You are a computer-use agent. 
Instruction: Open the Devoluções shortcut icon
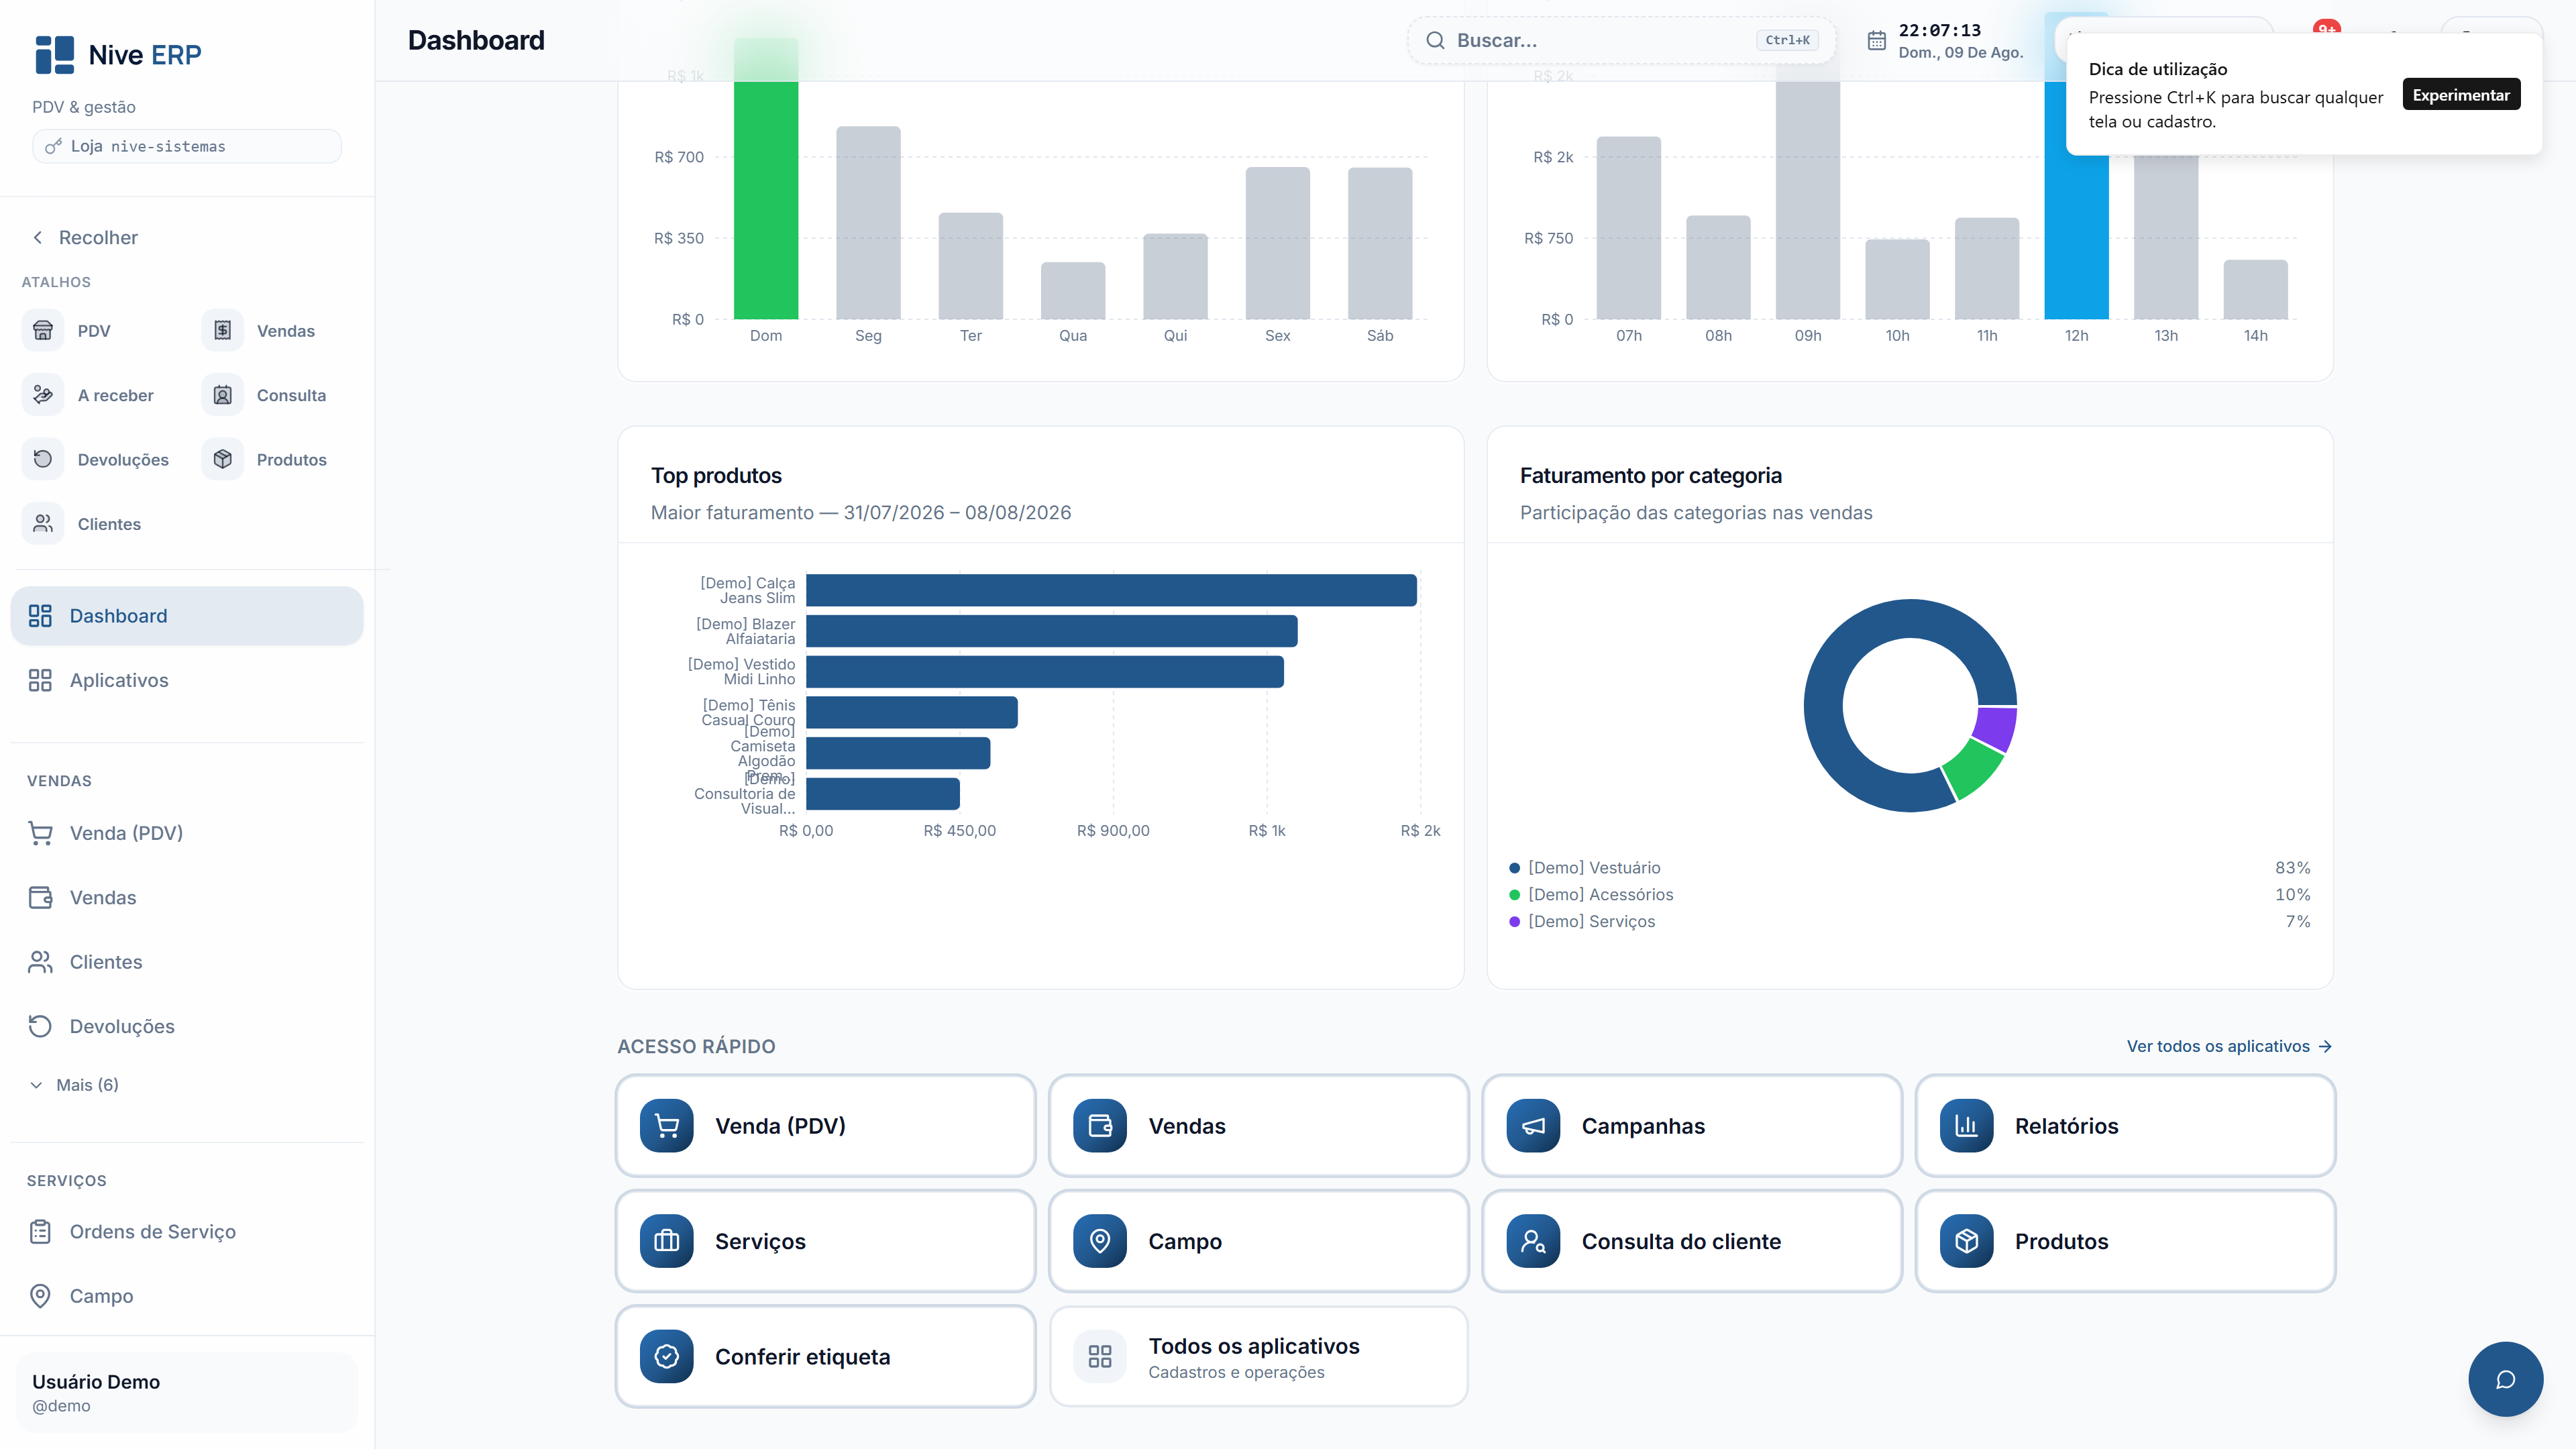[x=43, y=460]
